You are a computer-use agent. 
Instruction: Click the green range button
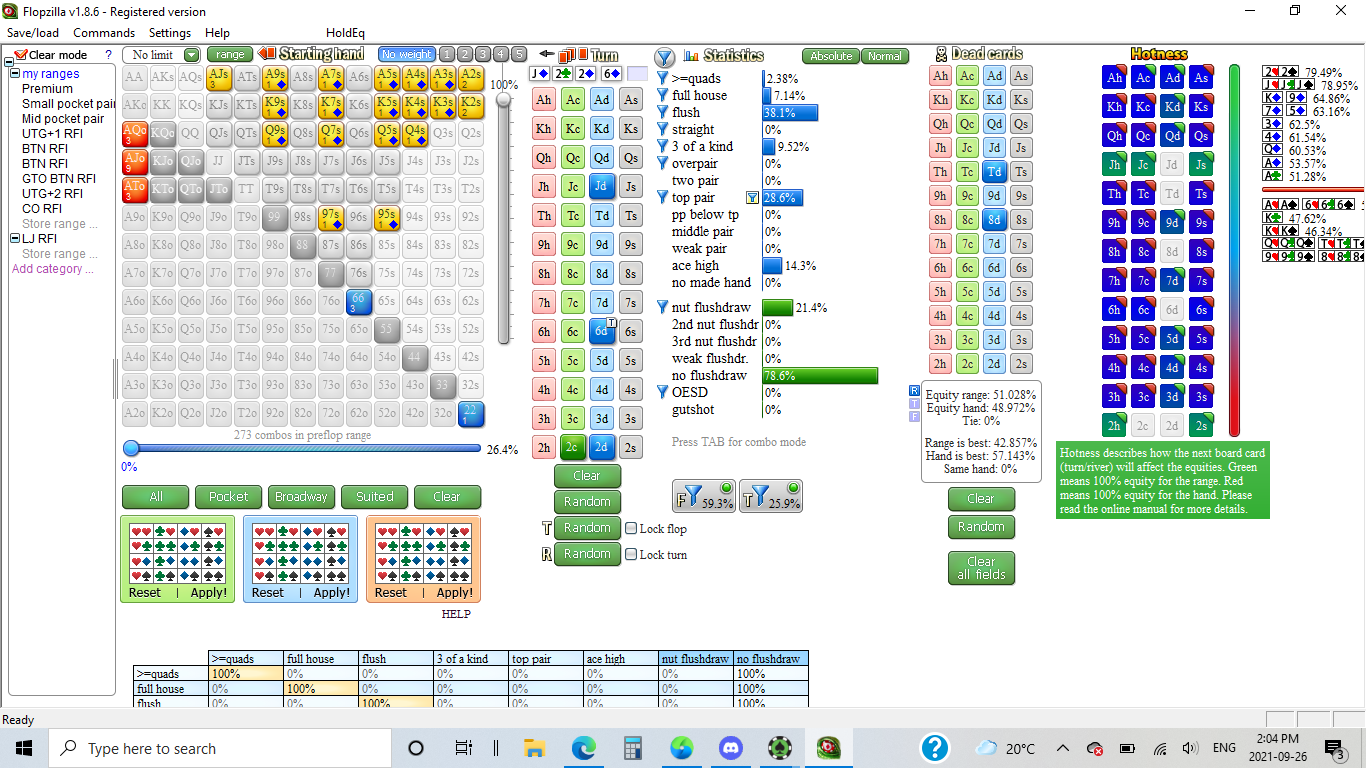point(230,55)
